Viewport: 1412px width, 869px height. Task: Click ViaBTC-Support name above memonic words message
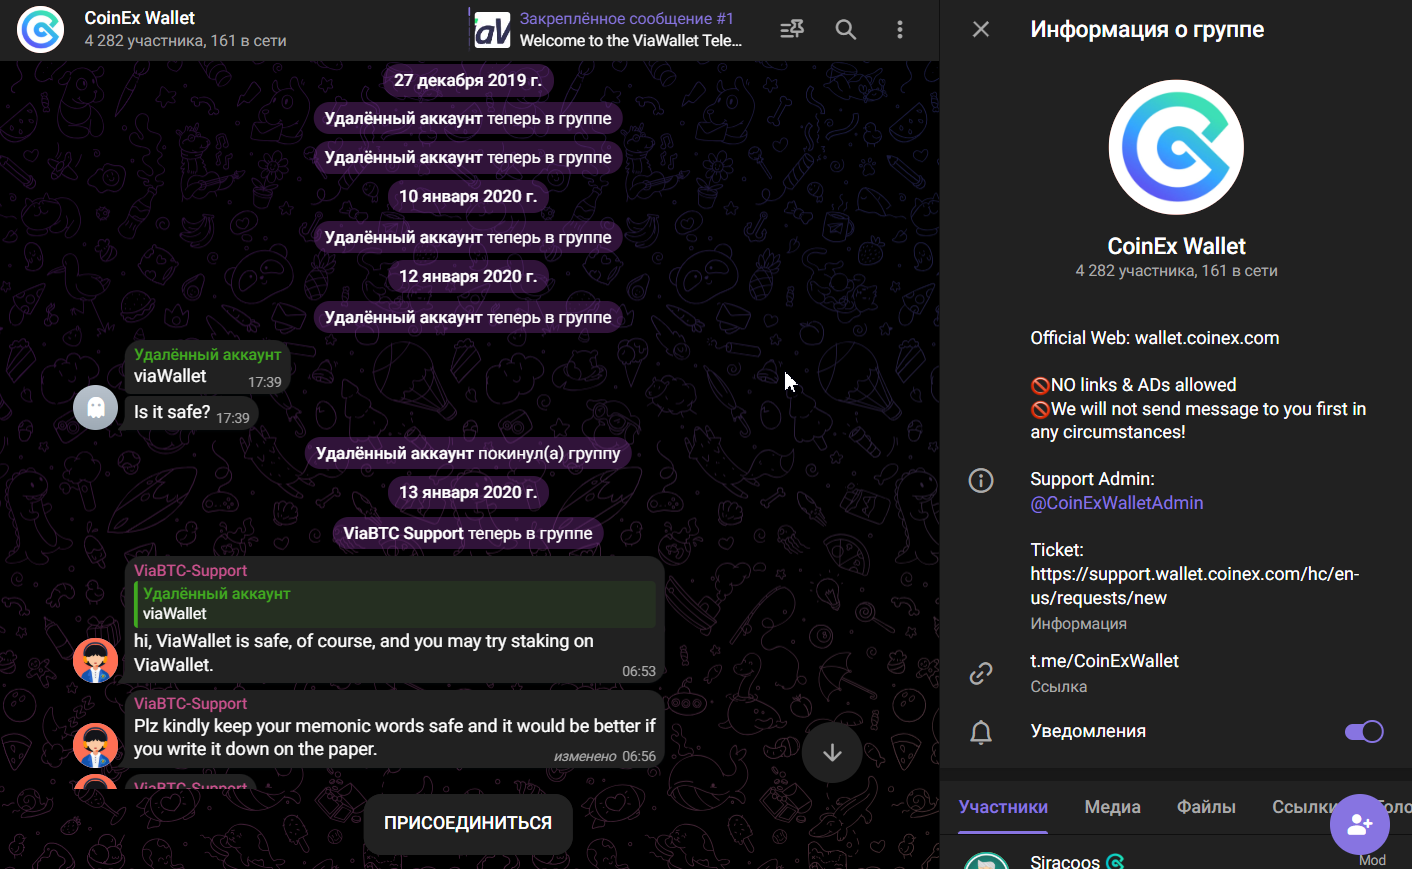[190, 703]
